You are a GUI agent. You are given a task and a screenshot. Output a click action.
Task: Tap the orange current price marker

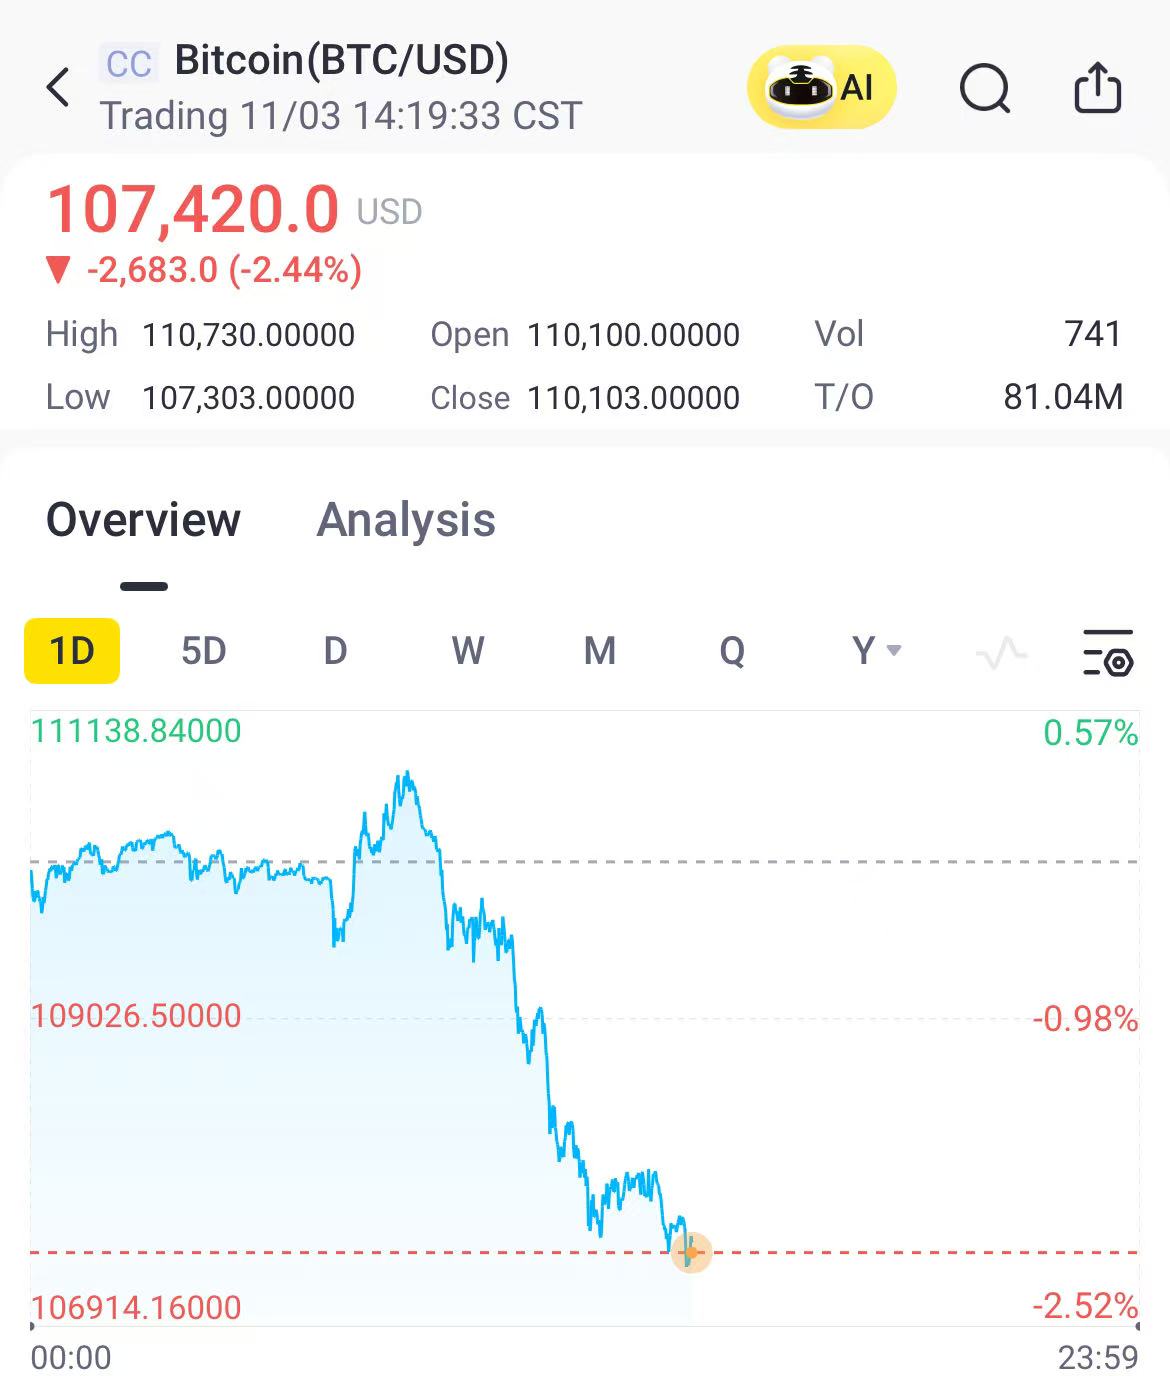tap(691, 1252)
